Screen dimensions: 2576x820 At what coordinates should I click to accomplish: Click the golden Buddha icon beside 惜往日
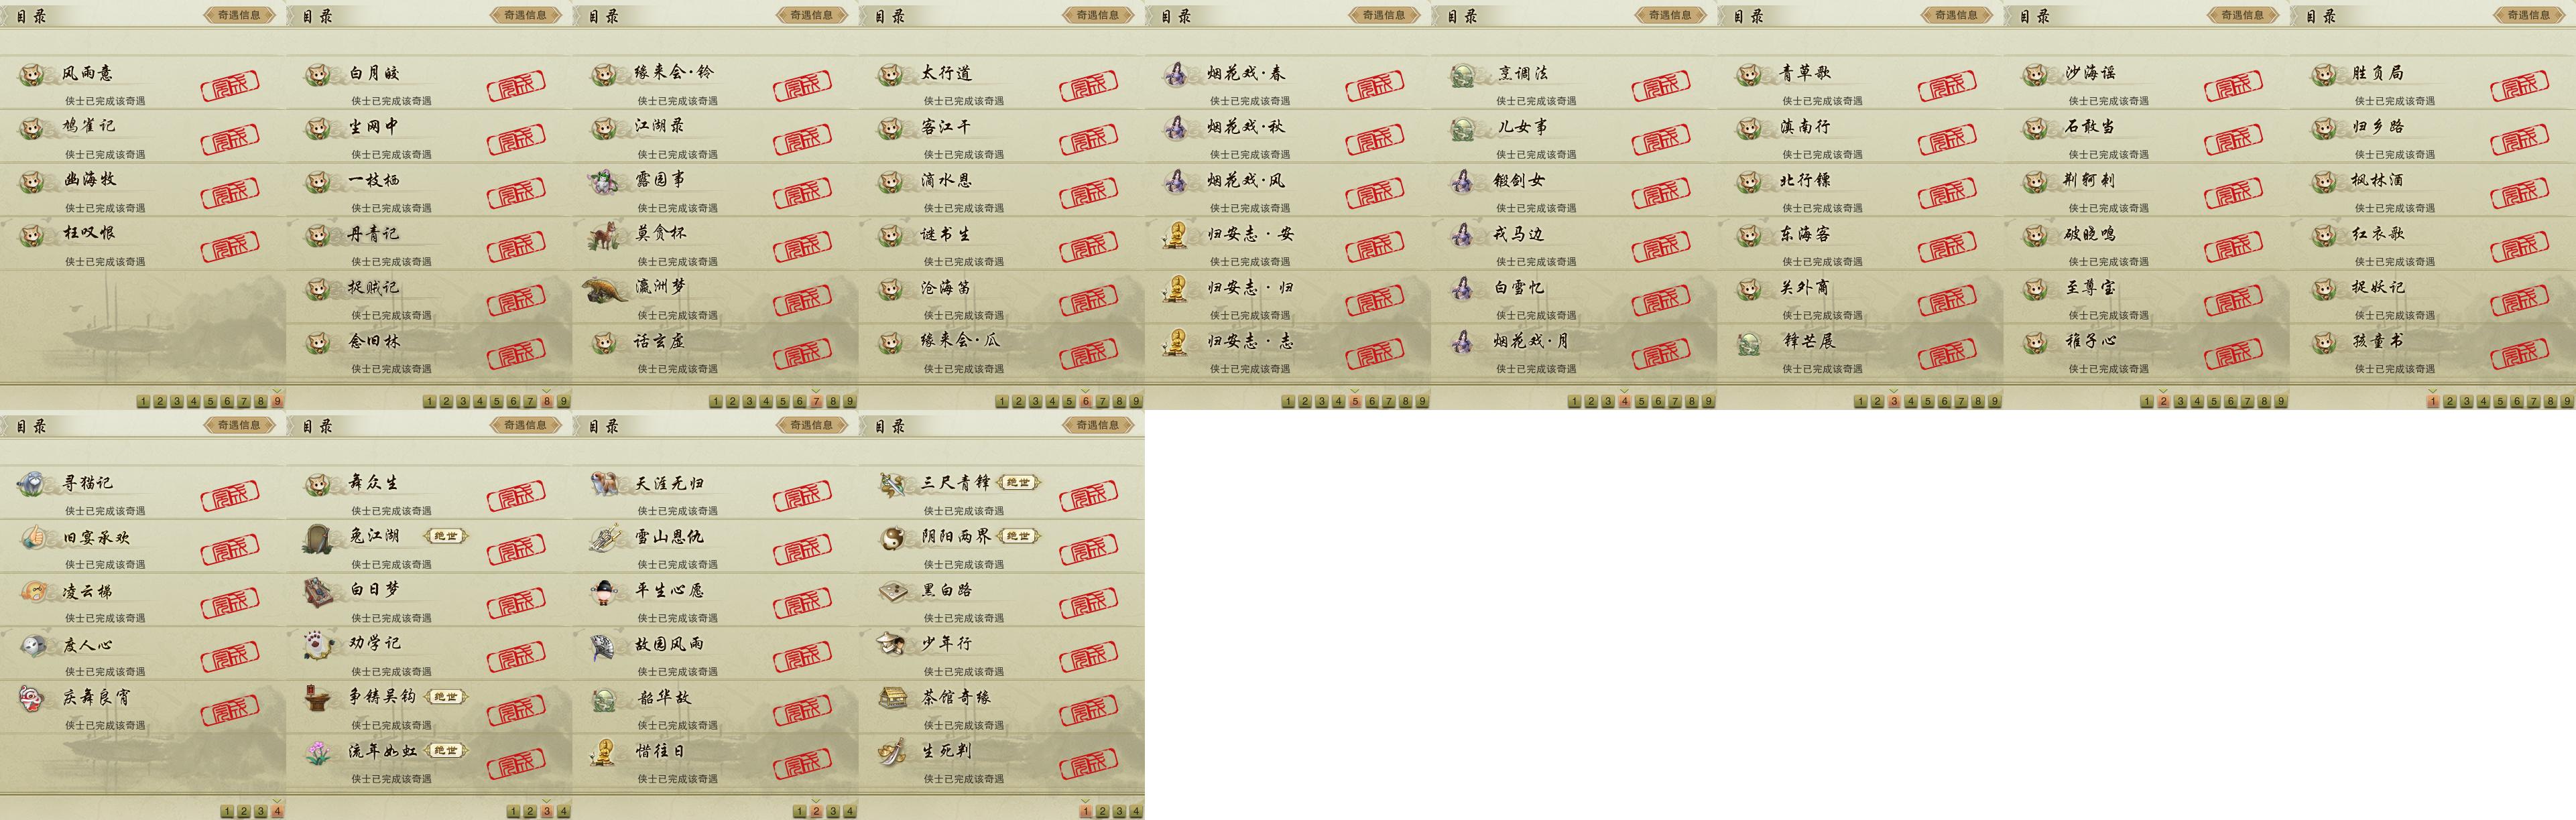click(604, 752)
